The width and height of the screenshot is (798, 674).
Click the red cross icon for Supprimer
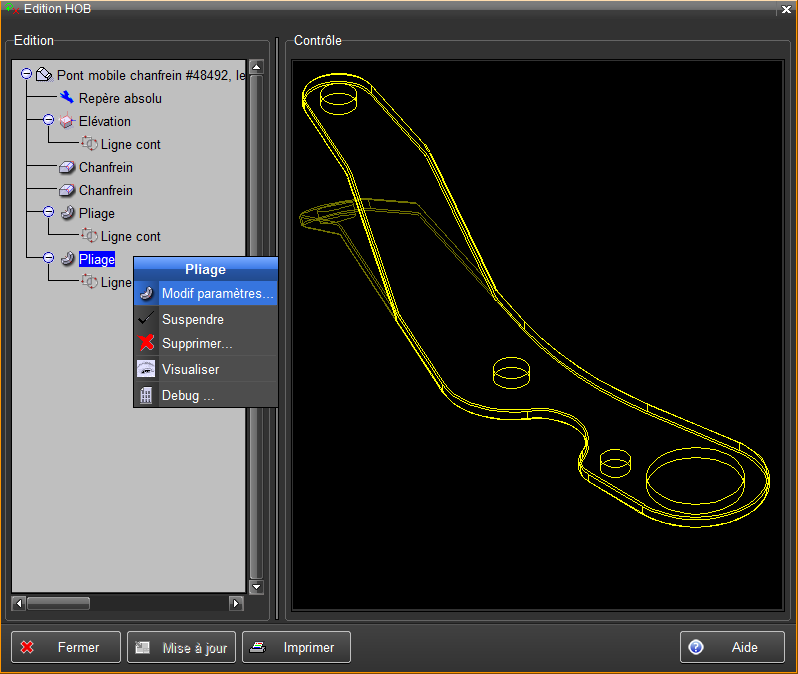point(146,344)
